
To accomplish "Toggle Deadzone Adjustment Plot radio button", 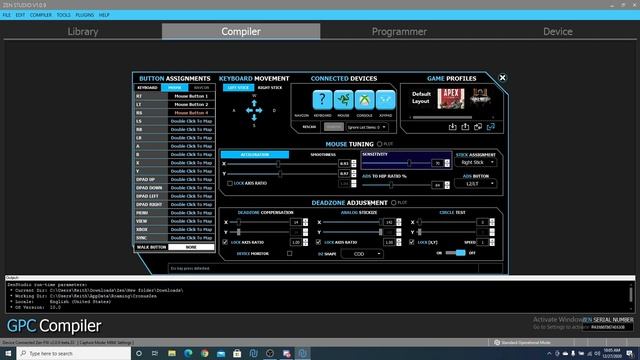I will [393, 202].
